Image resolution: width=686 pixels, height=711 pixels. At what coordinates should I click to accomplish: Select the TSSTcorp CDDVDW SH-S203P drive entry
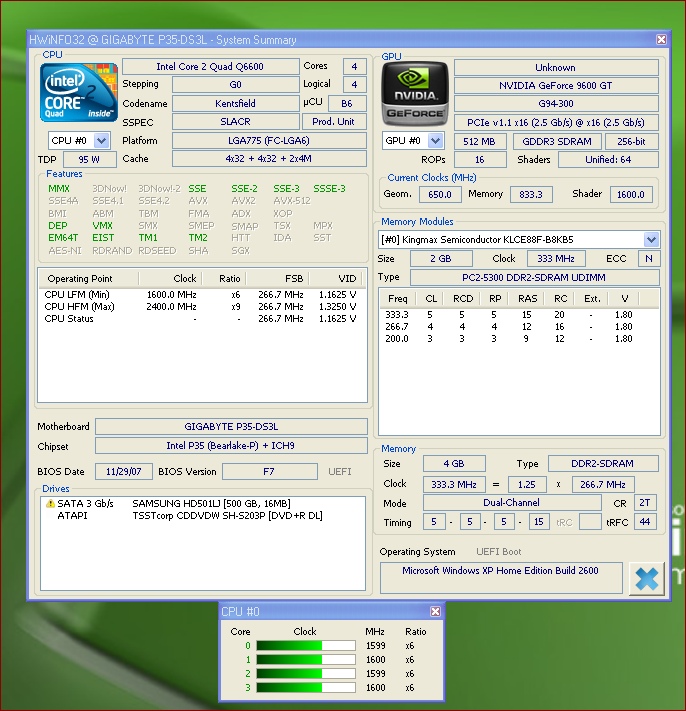click(x=203, y=516)
